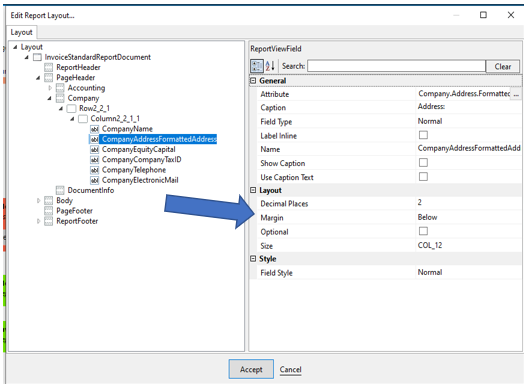Click the ReportHeader section icon
The image size is (524, 384).
[49, 68]
